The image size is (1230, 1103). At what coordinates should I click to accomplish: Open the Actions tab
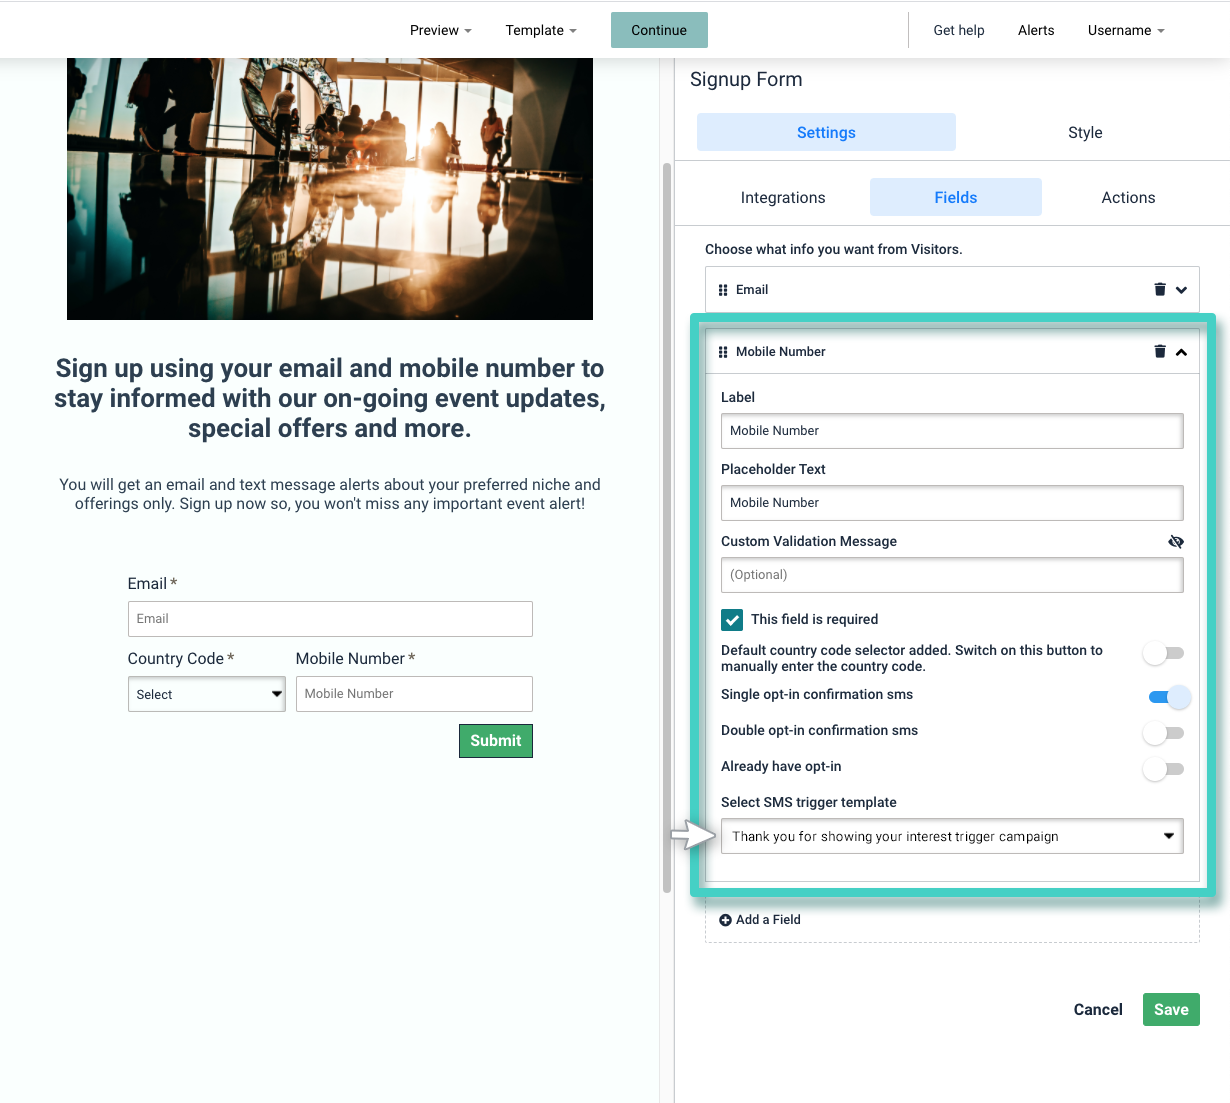[x=1128, y=197]
